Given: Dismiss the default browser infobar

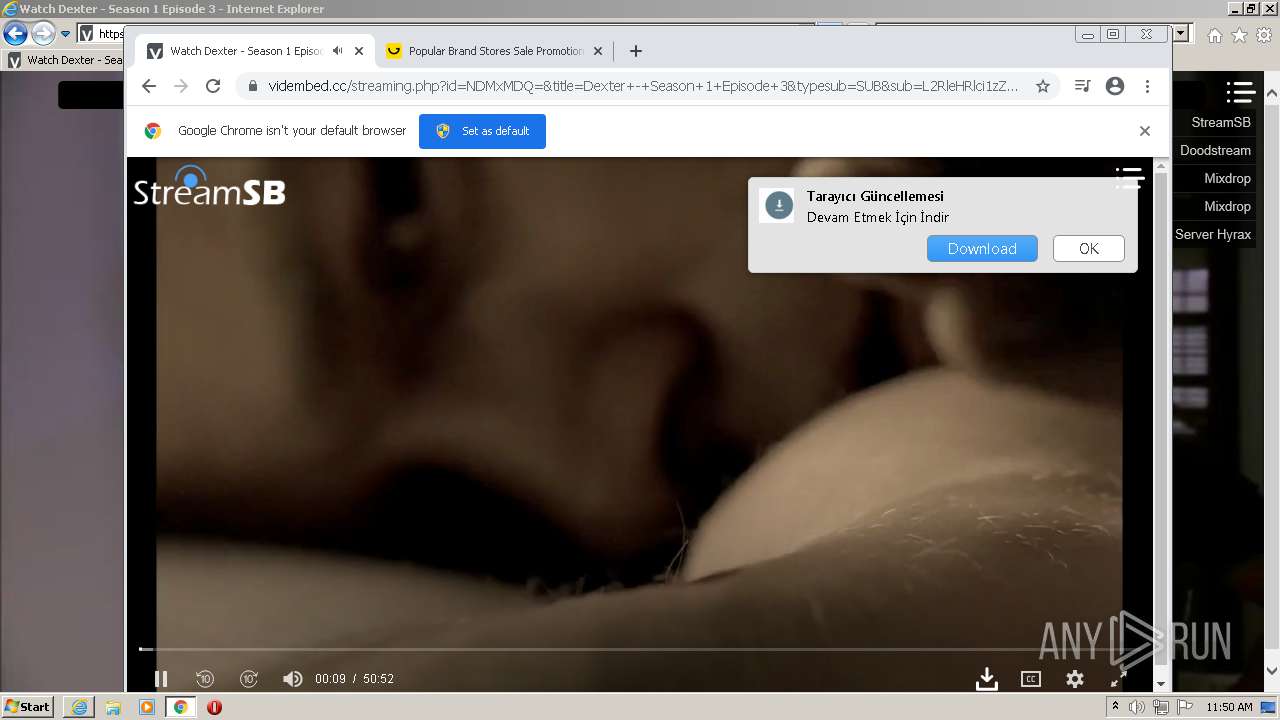Looking at the screenshot, I should click(1145, 131).
